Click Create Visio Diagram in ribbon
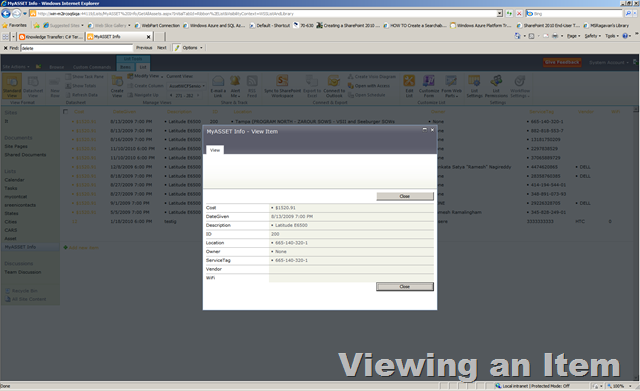This screenshot has height=391, width=640. pos(372,76)
